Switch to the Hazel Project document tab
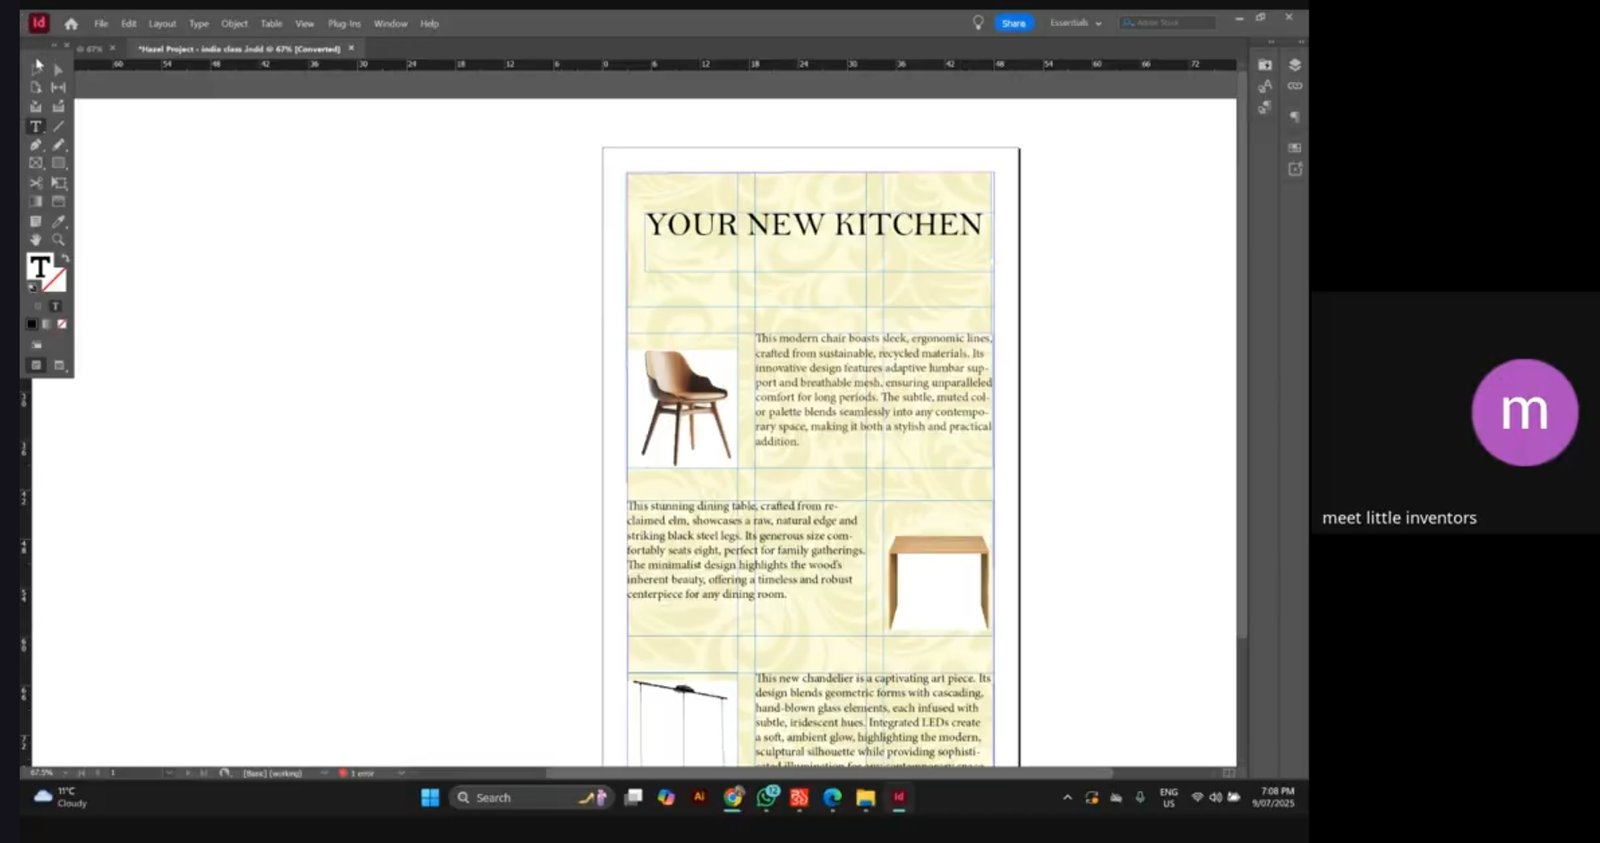The width and height of the screenshot is (1600, 843). pos(239,48)
